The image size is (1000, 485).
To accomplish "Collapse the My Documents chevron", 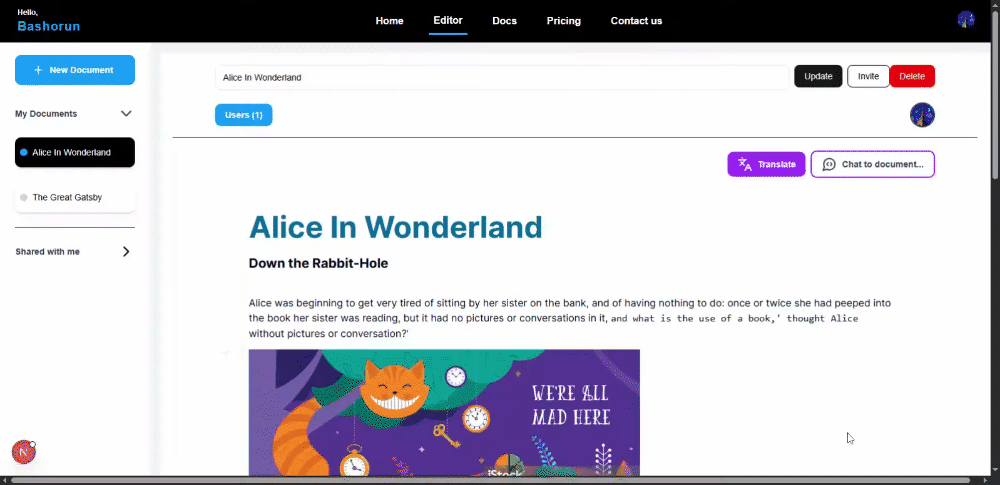I will [x=126, y=114].
